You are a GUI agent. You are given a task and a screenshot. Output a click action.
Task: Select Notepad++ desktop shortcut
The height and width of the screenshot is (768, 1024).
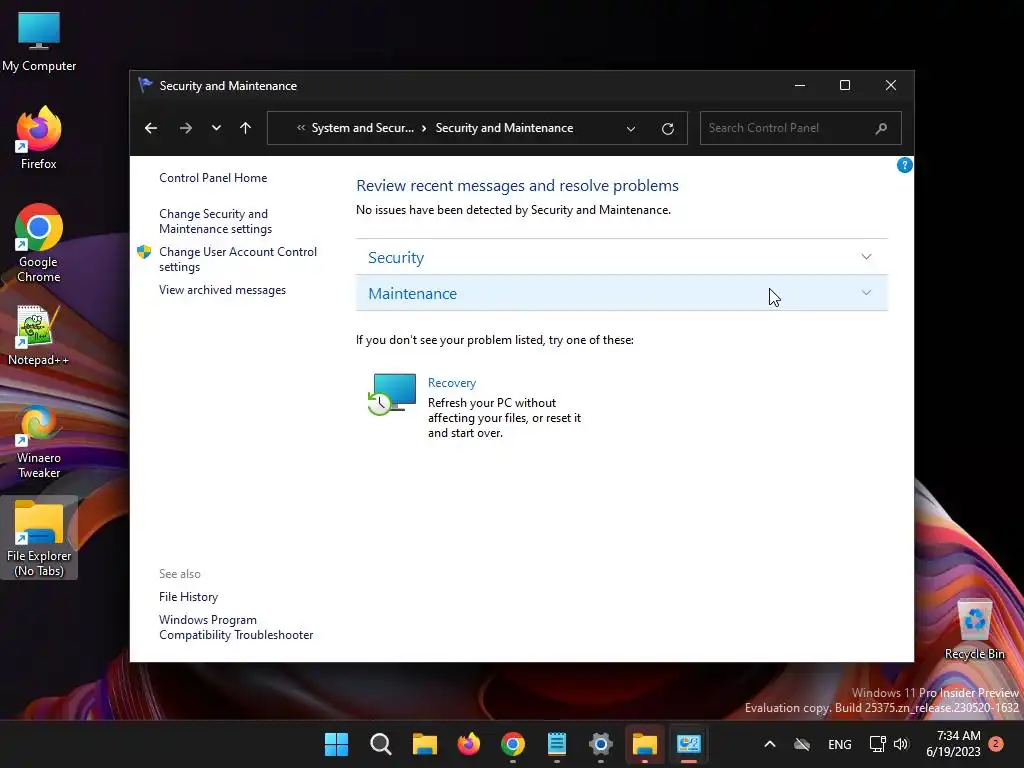click(x=39, y=336)
